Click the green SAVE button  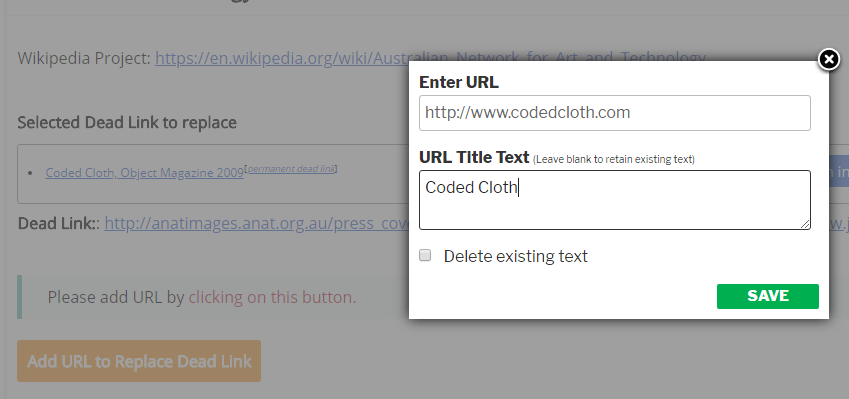click(x=768, y=296)
